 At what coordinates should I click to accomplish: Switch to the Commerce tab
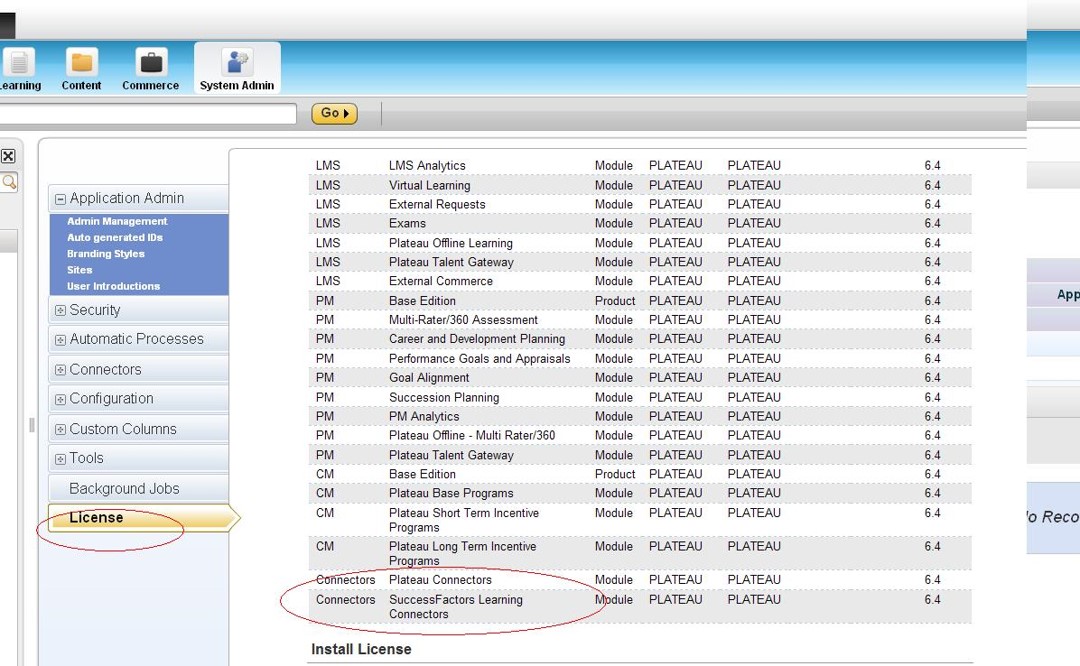(x=150, y=68)
